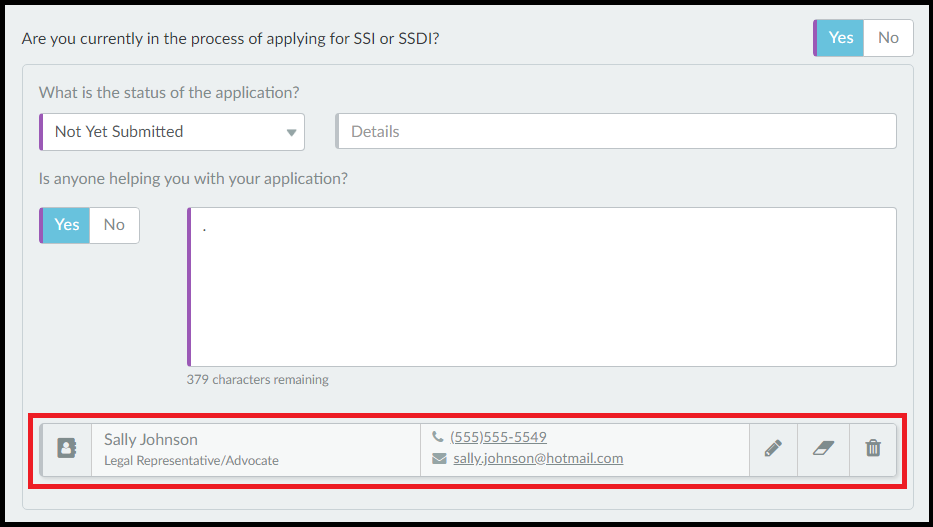Call the (555)555-5549 phone number link
The height and width of the screenshot is (527, 933).
(x=498, y=437)
